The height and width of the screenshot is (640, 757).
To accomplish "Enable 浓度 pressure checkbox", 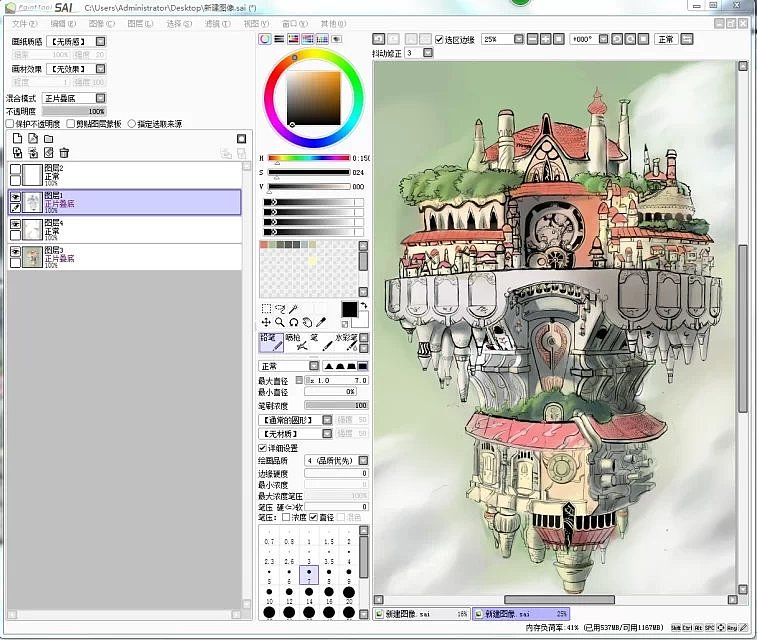I will pyautogui.click(x=286, y=517).
